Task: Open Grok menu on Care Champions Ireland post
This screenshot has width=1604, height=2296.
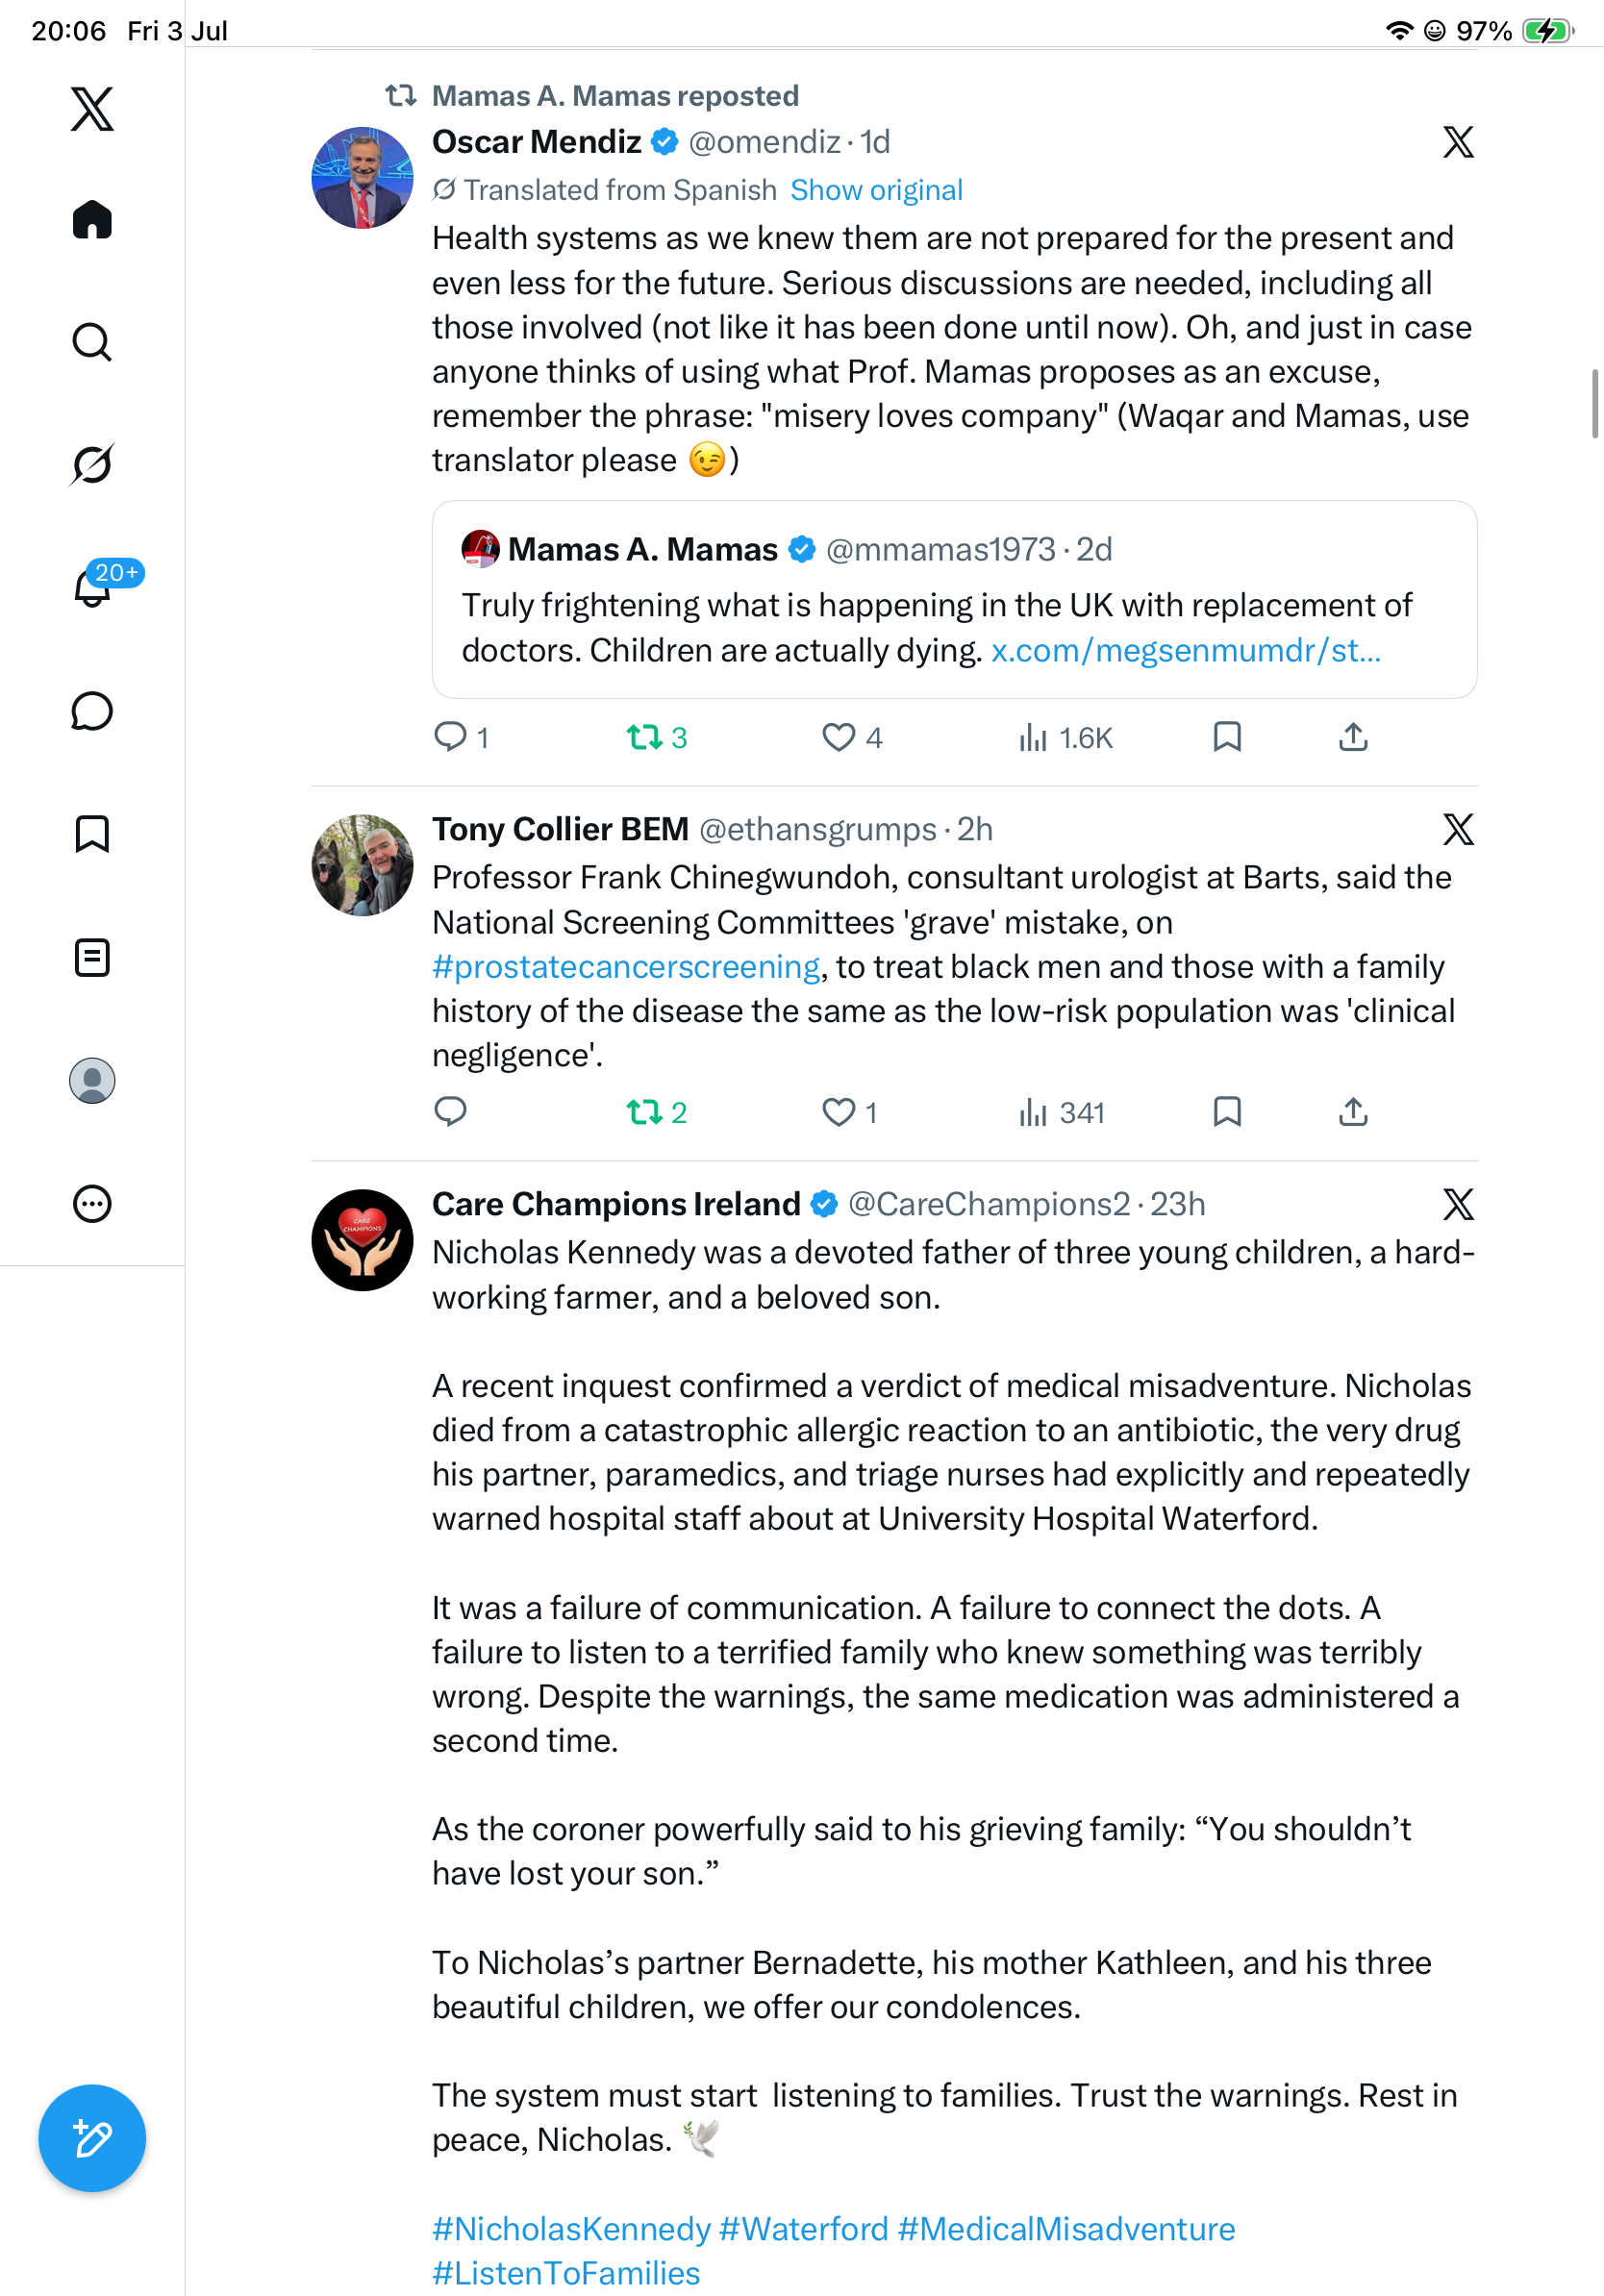Action: pyautogui.click(x=1458, y=1204)
